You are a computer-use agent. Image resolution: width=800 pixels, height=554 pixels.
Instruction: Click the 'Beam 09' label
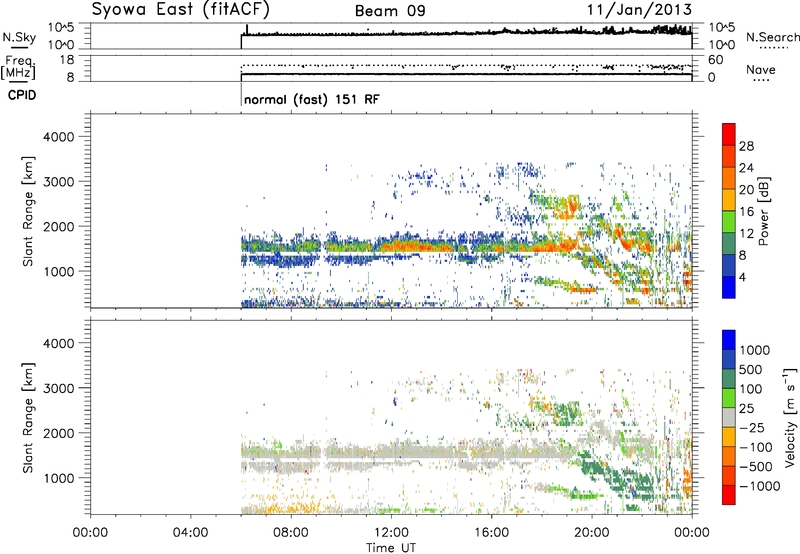click(x=390, y=11)
